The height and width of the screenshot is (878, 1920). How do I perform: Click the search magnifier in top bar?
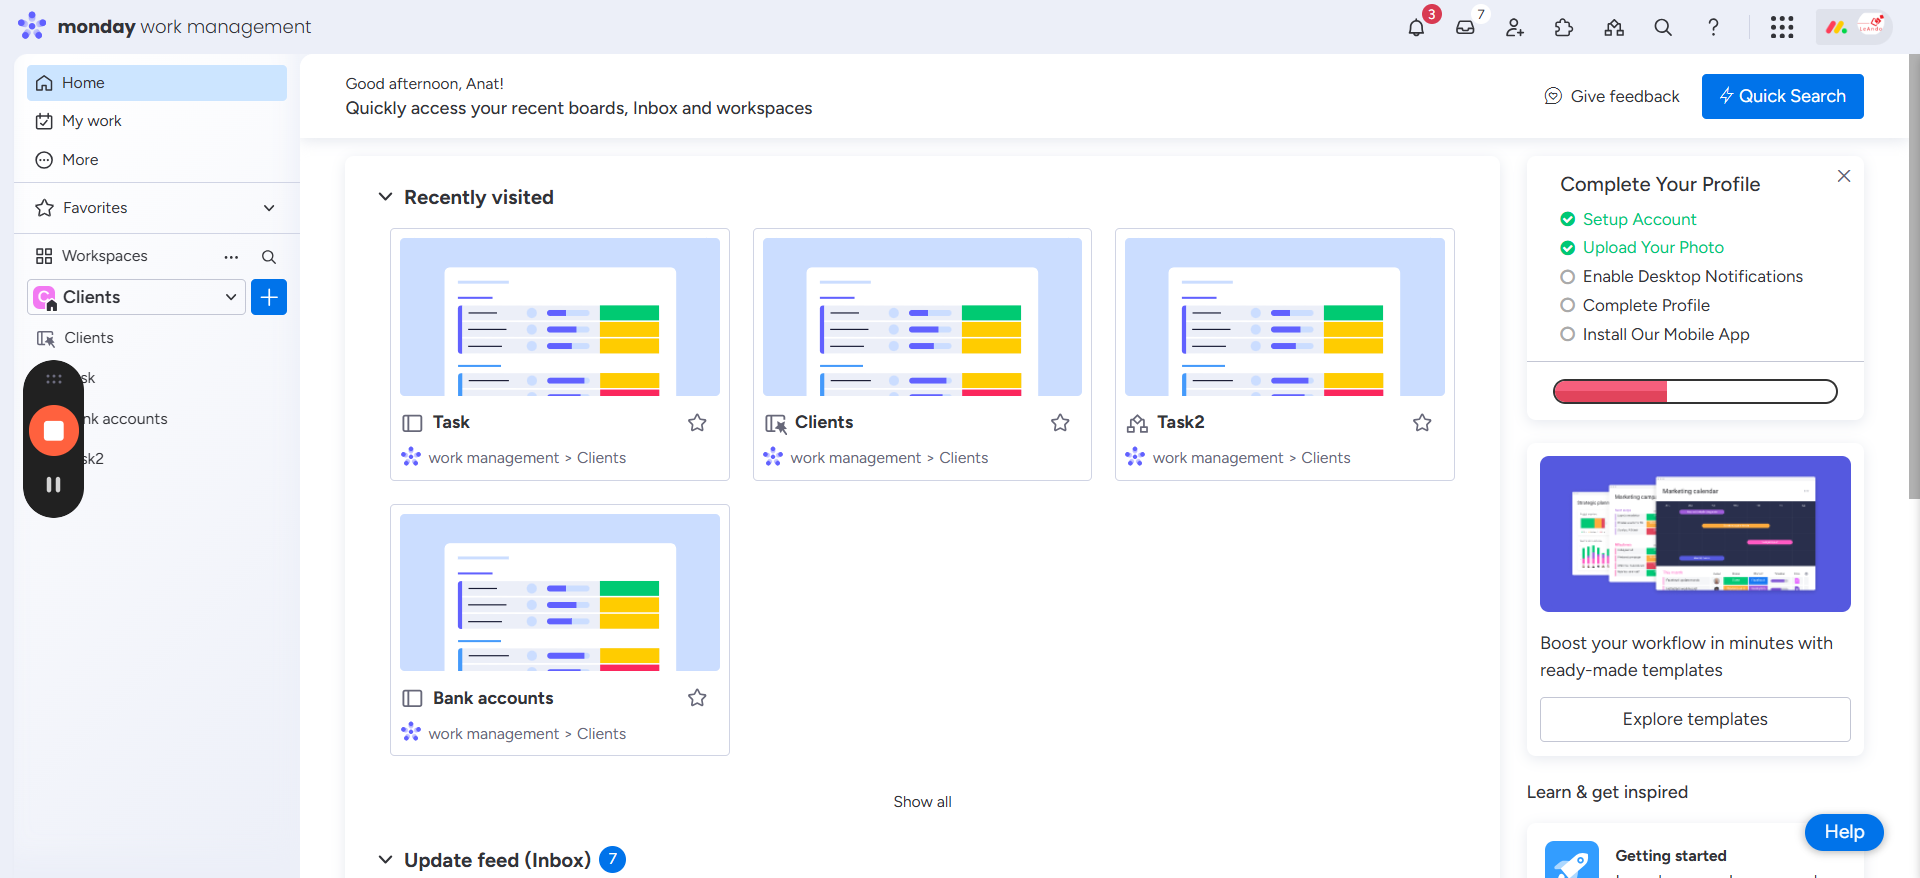click(x=1663, y=28)
